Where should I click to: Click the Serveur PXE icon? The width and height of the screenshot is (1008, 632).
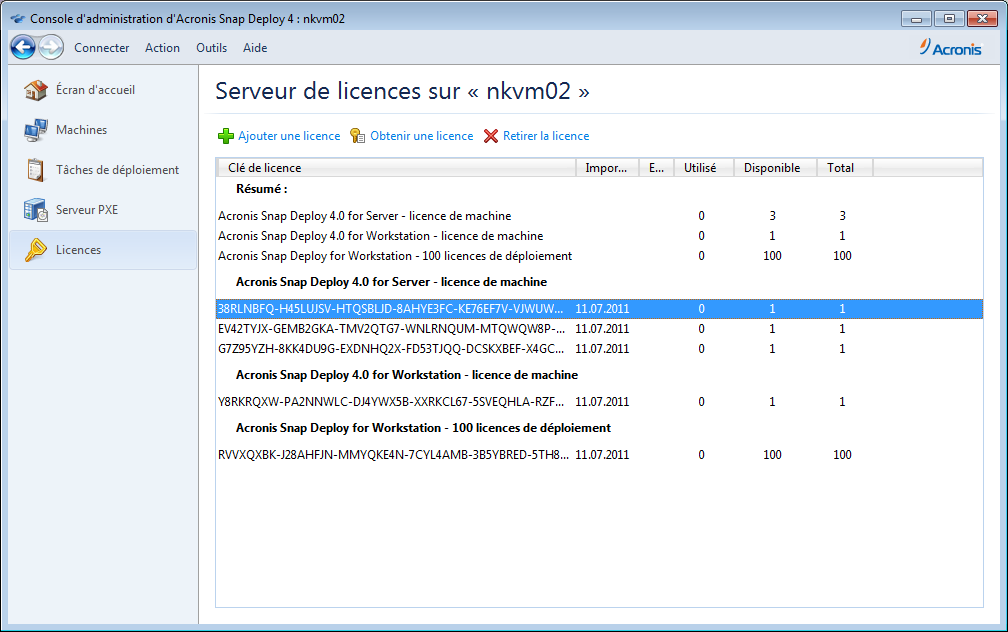coord(36,210)
